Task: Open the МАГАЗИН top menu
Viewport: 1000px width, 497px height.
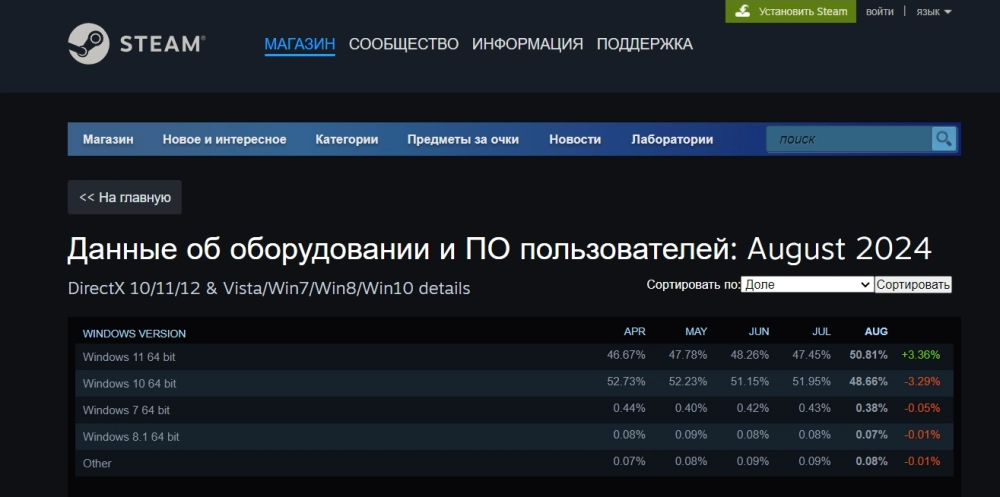Action: [299, 44]
